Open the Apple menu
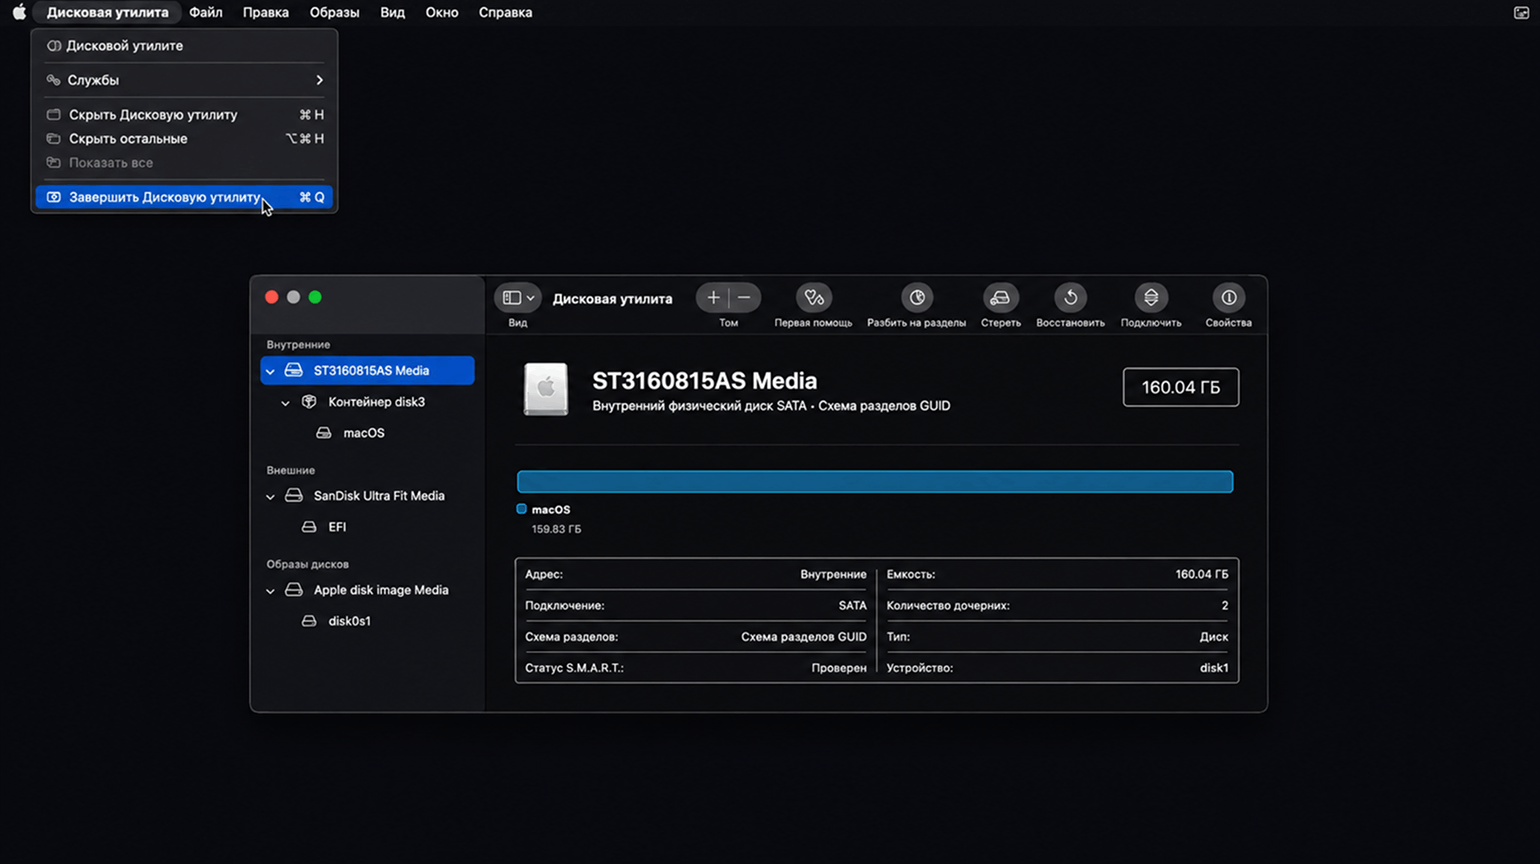 [19, 12]
